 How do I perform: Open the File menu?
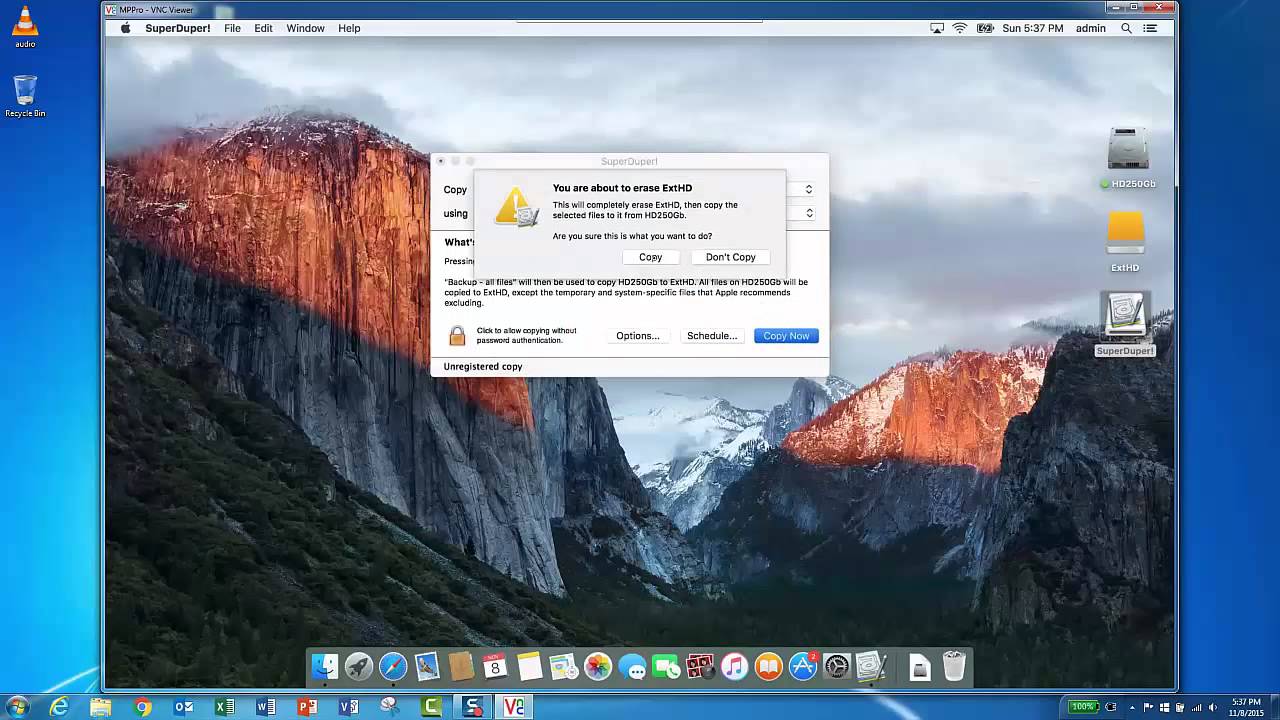pyautogui.click(x=232, y=28)
